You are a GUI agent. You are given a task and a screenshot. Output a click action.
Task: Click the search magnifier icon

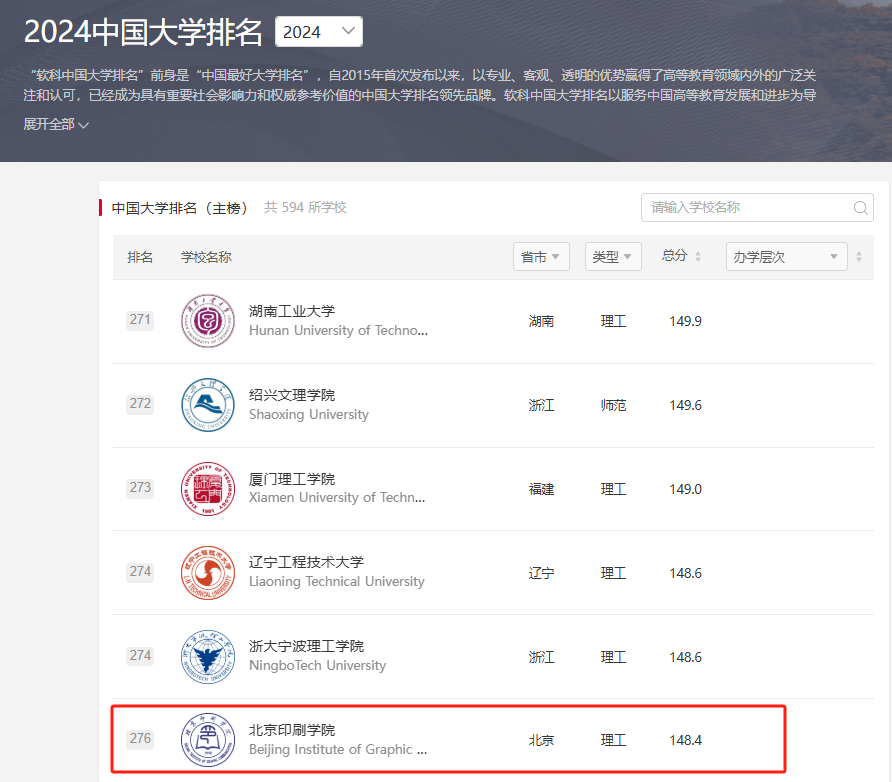click(860, 208)
